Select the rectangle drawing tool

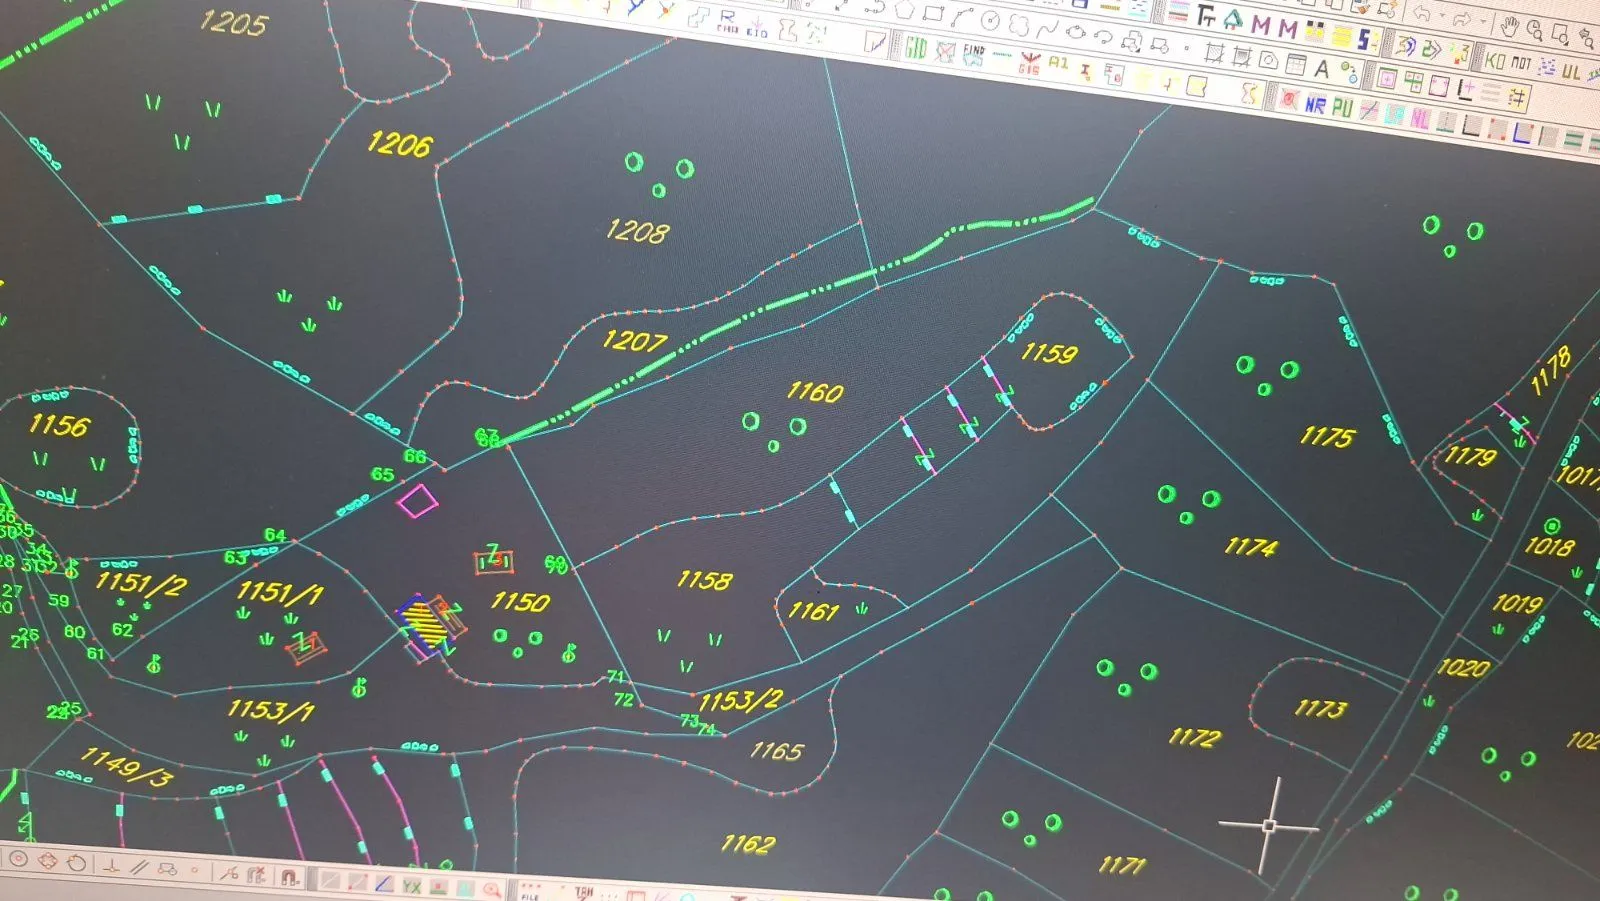point(934,13)
